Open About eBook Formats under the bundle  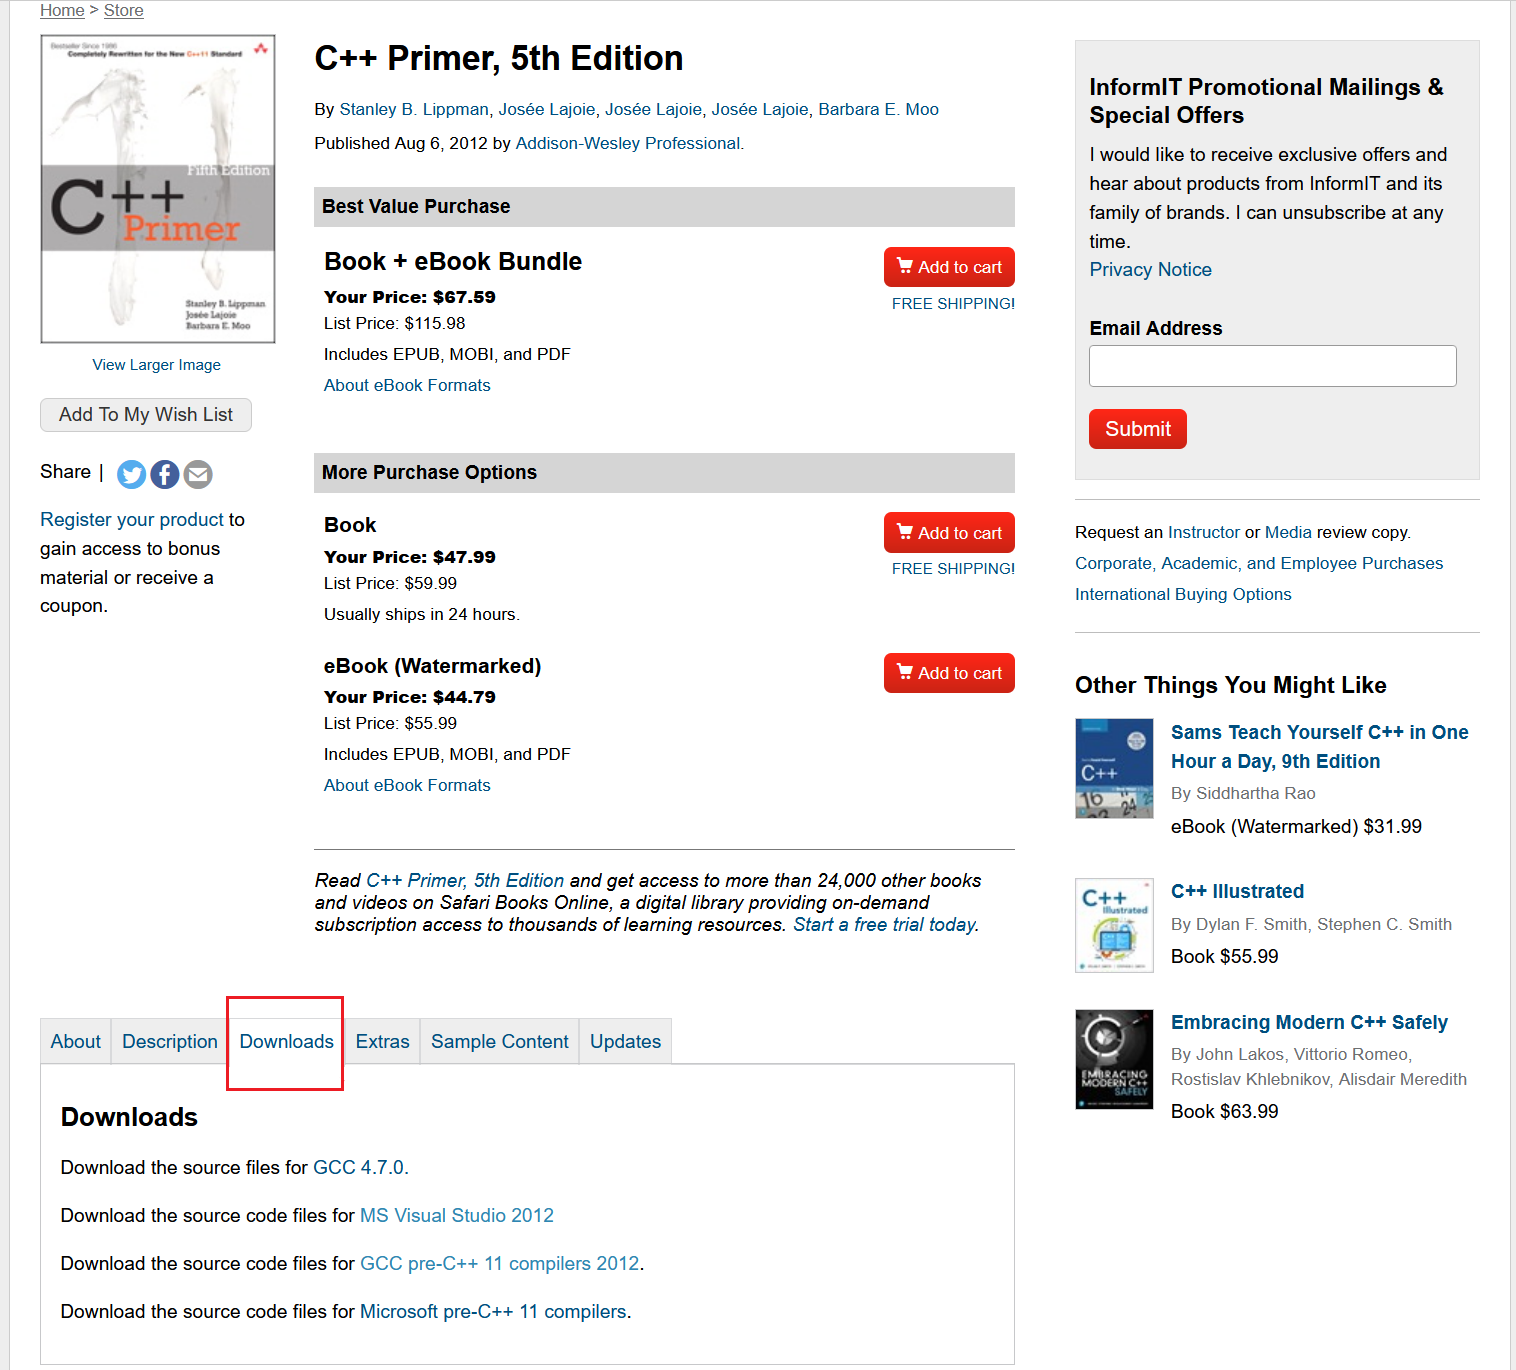tap(407, 385)
